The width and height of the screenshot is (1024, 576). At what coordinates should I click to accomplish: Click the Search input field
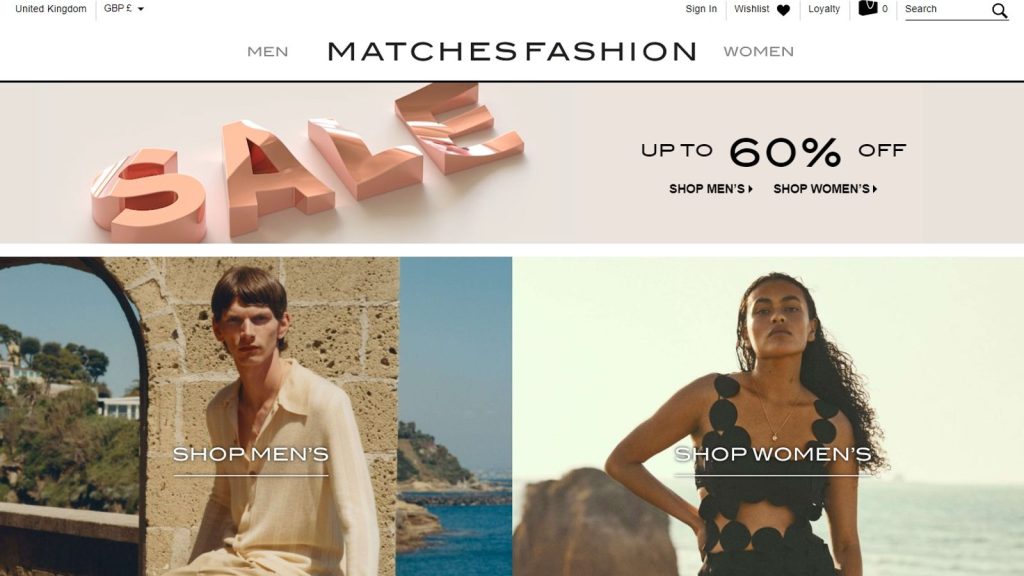946,9
